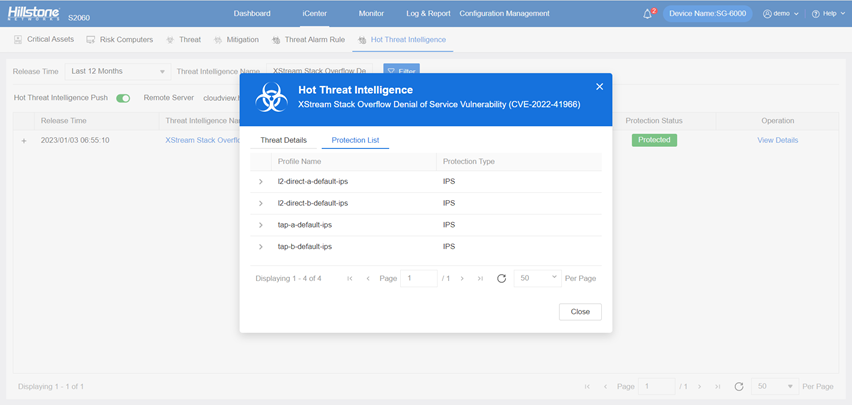852x405 pixels.
Task: Open the 50 Per Page dropdown in dialog
Action: 537,278
